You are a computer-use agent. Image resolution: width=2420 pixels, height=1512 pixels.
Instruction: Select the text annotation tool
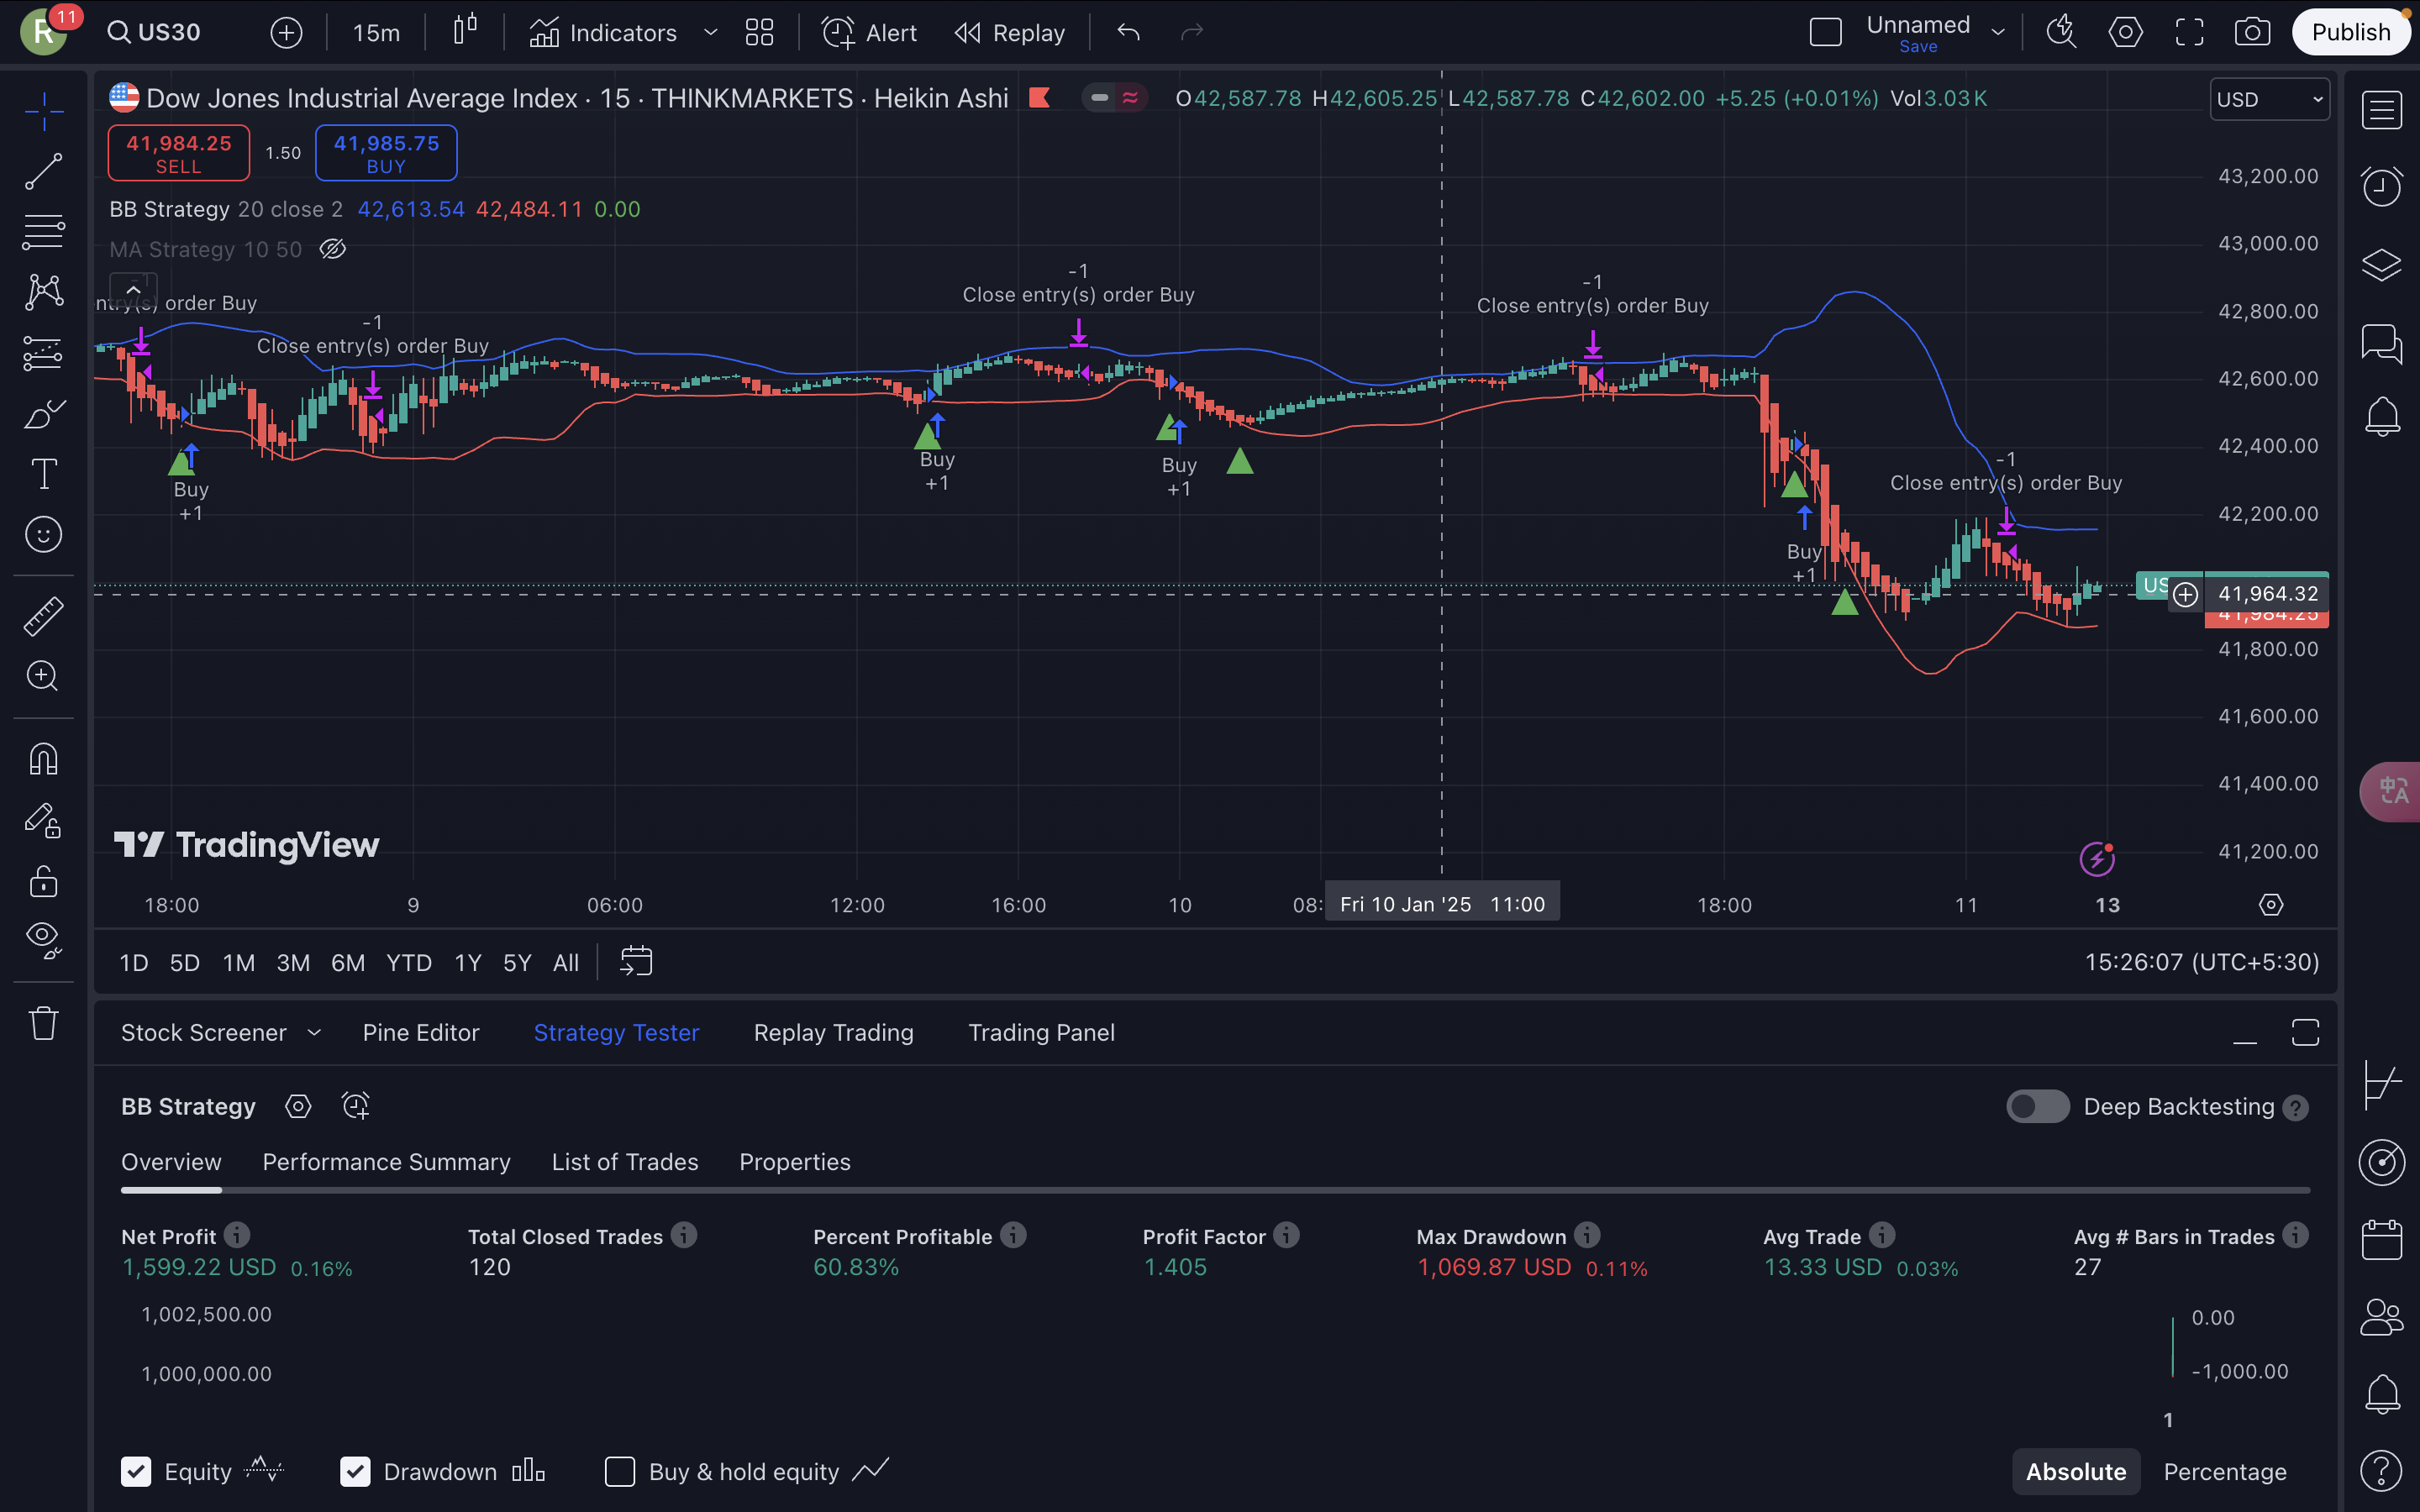44,474
